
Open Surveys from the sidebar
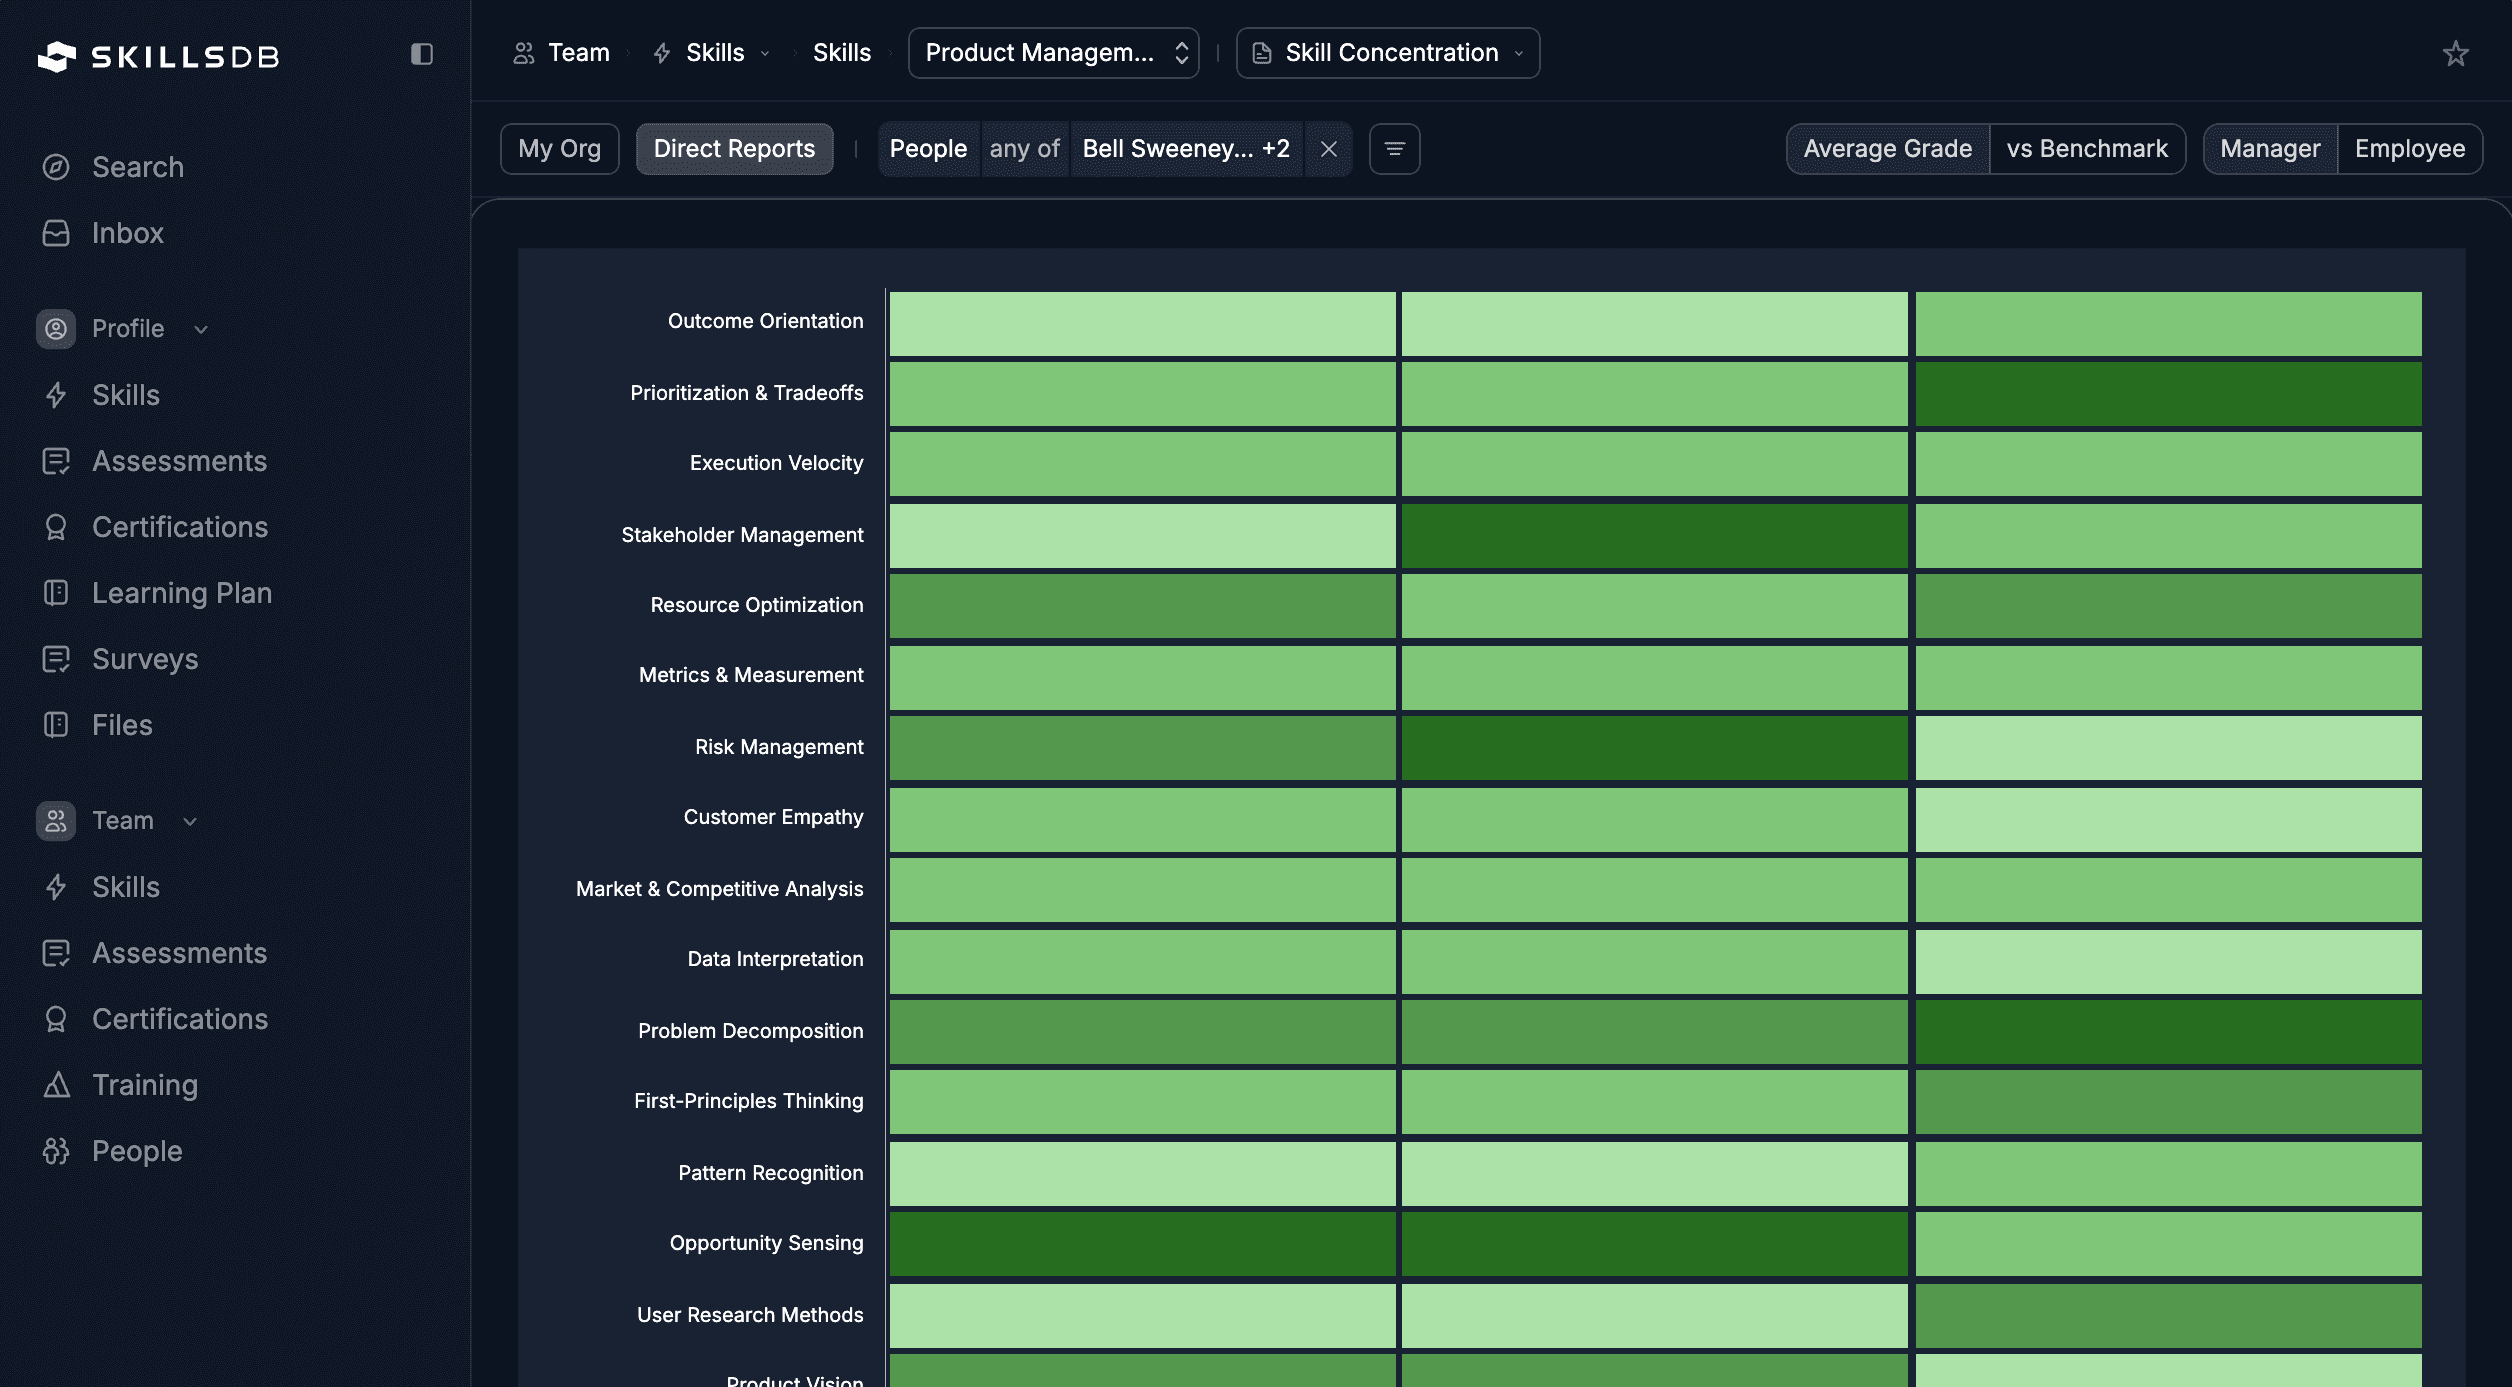[145, 659]
